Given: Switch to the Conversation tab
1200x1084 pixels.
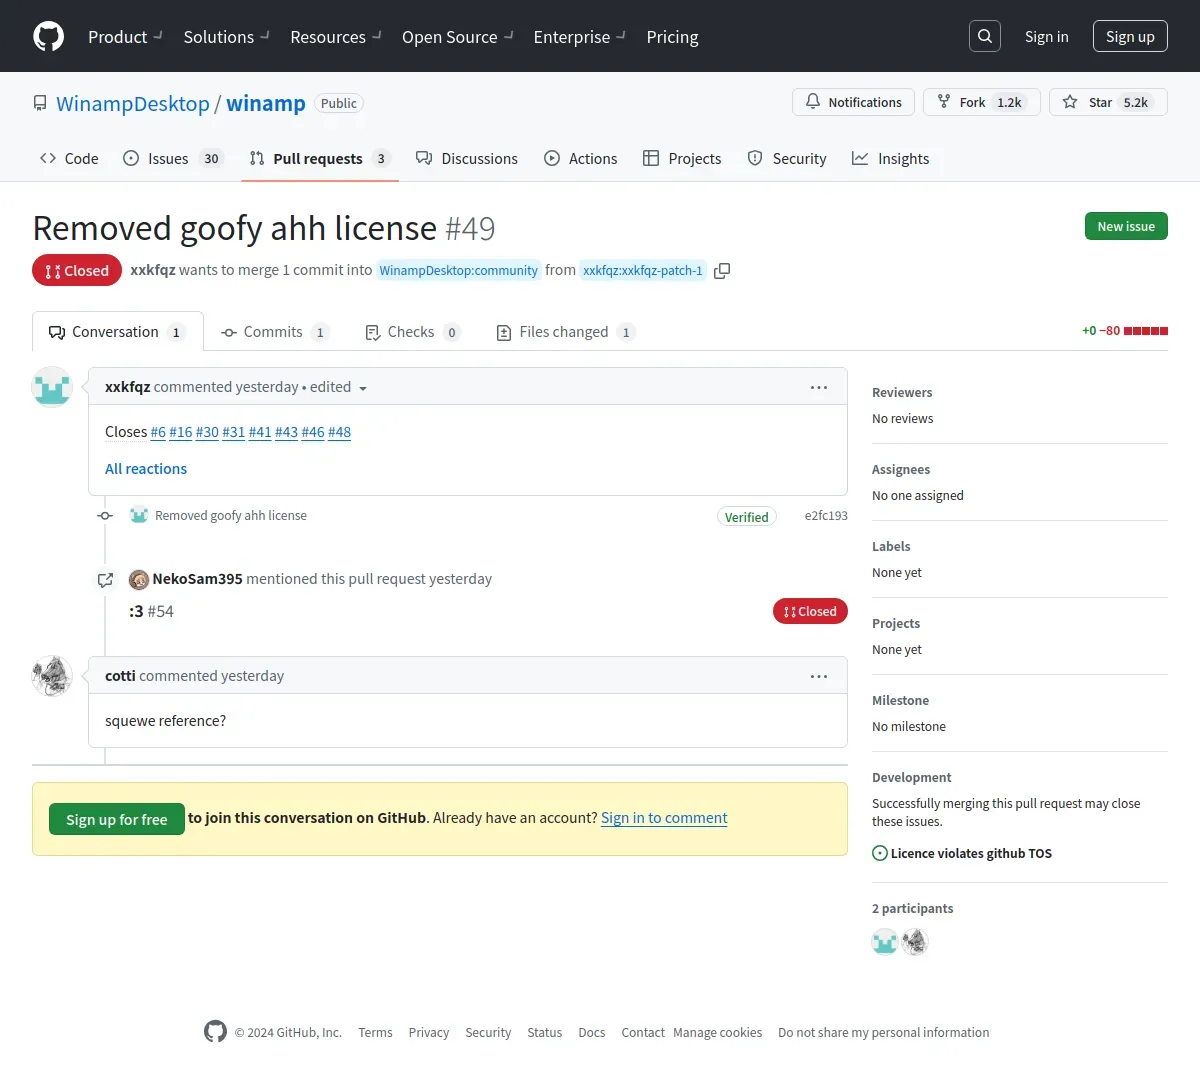Looking at the screenshot, I should (x=118, y=331).
